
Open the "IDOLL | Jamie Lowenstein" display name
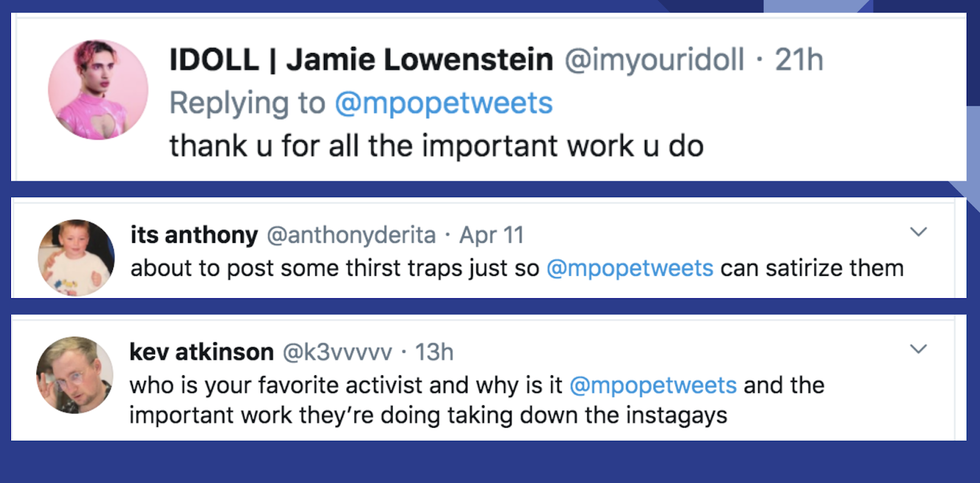point(361,60)
